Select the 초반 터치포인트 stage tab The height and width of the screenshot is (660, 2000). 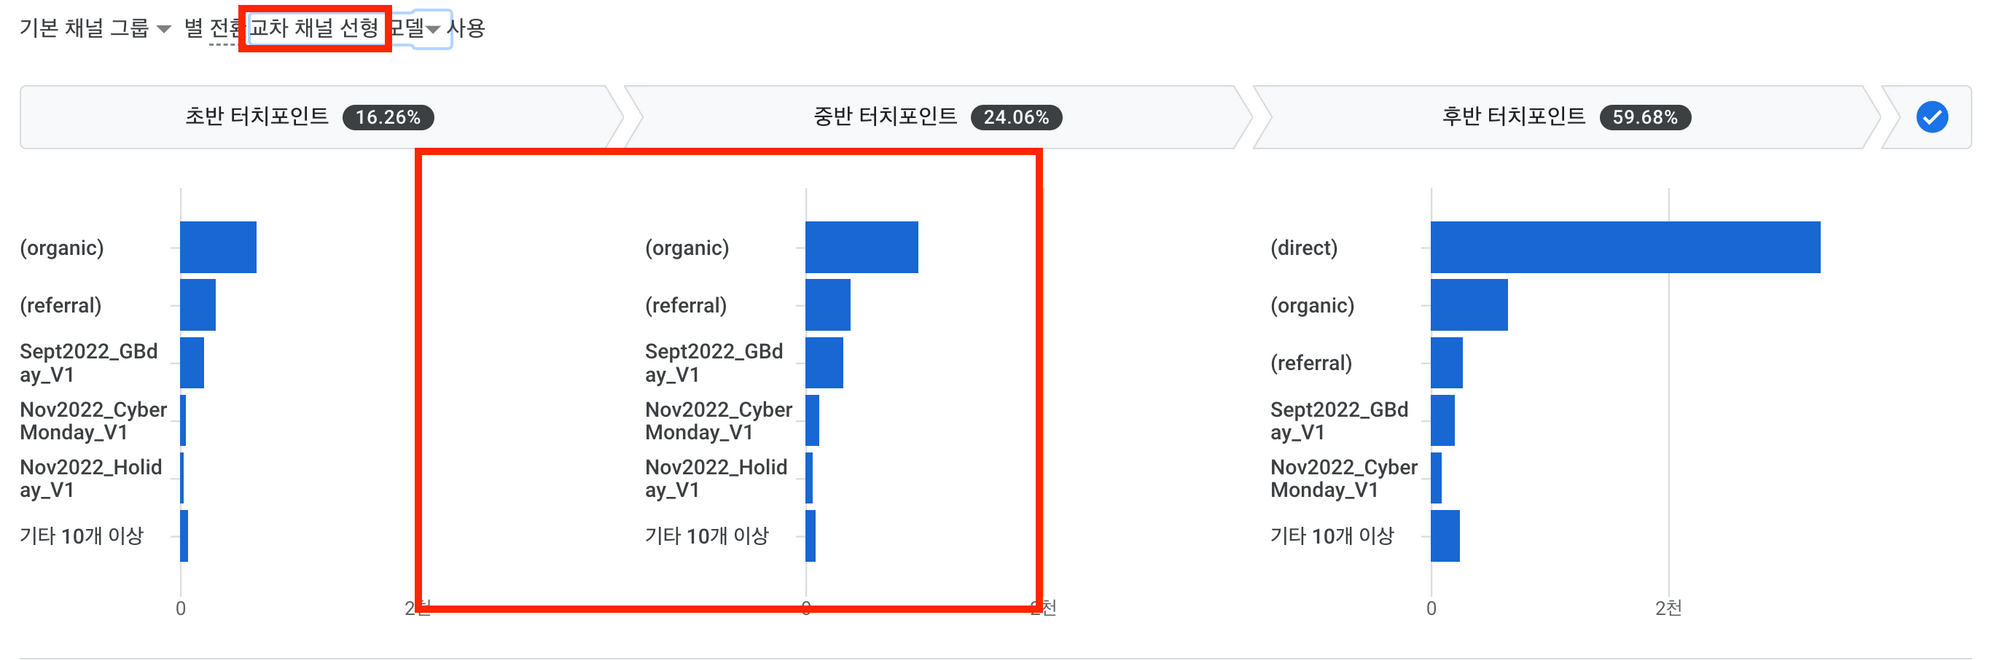pyautogui.click(x=320, y=117)
